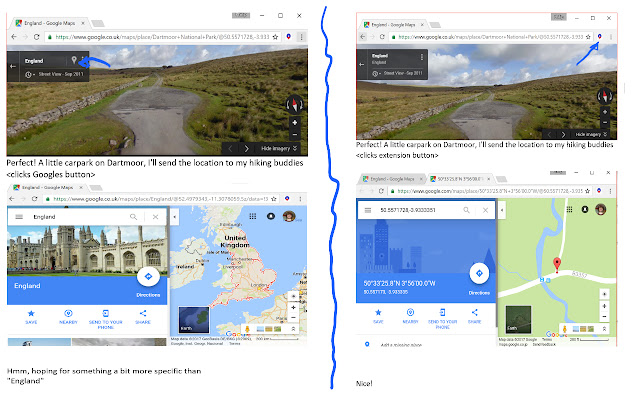Screen dimensions: 640x400
Task: Click back arrow in top-right Street View panel
Action: click(x=361, y=64)
